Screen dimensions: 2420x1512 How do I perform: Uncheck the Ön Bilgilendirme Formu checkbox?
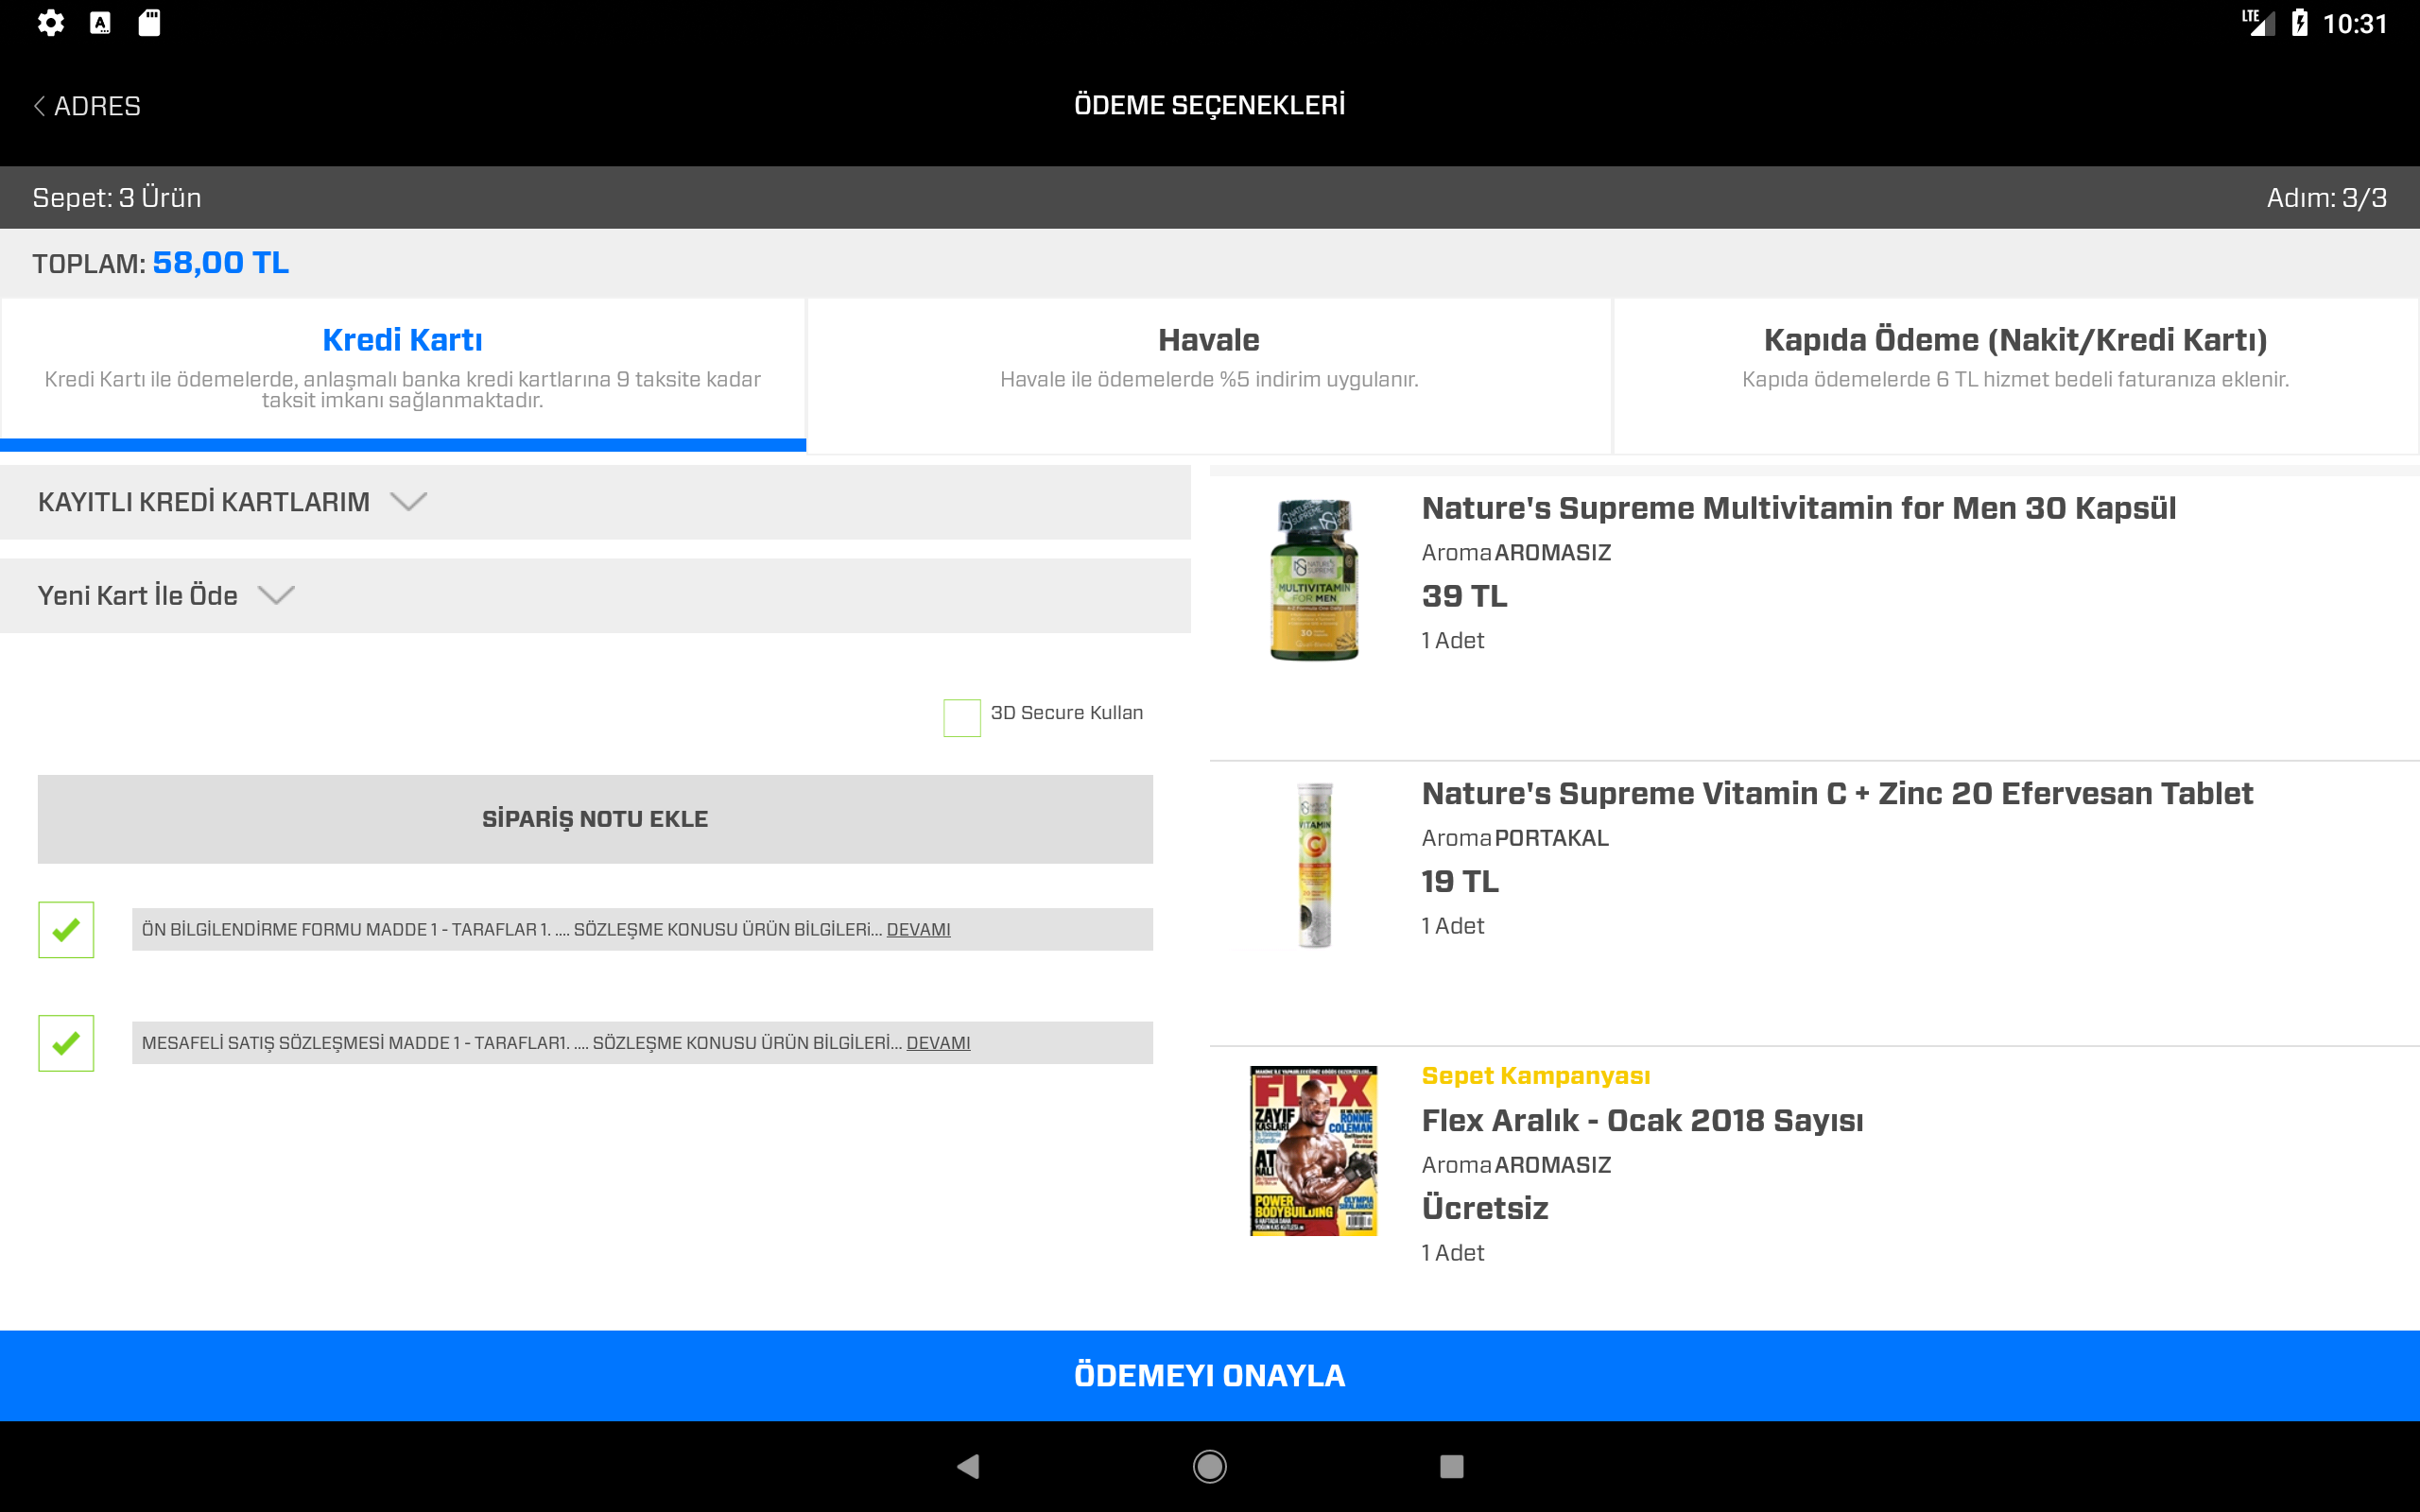pos(66,929)
